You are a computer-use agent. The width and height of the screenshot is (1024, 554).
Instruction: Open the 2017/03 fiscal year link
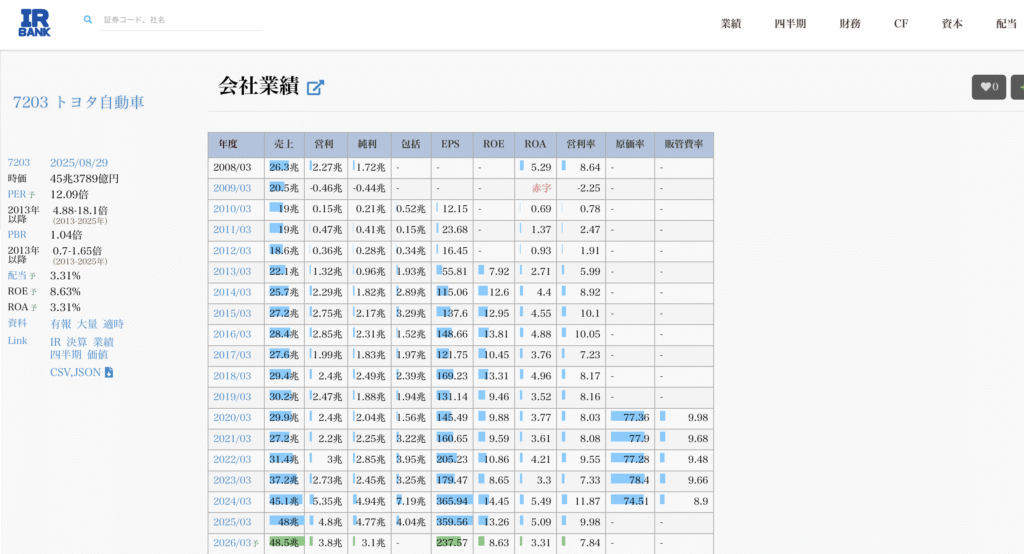pyautogui.click(x=232, y=355)
